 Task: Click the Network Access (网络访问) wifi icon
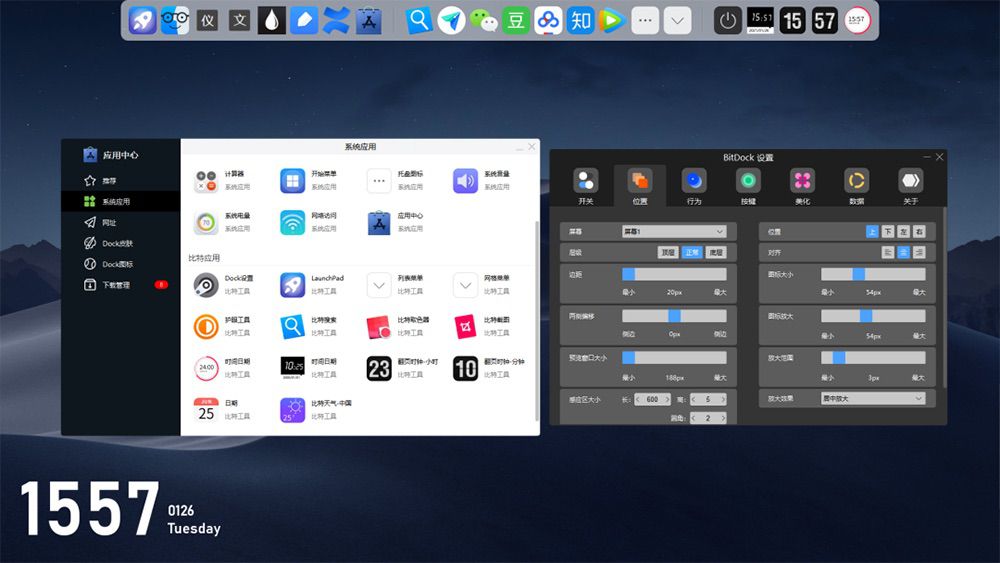pyautogui.click(x=293, y=223)
